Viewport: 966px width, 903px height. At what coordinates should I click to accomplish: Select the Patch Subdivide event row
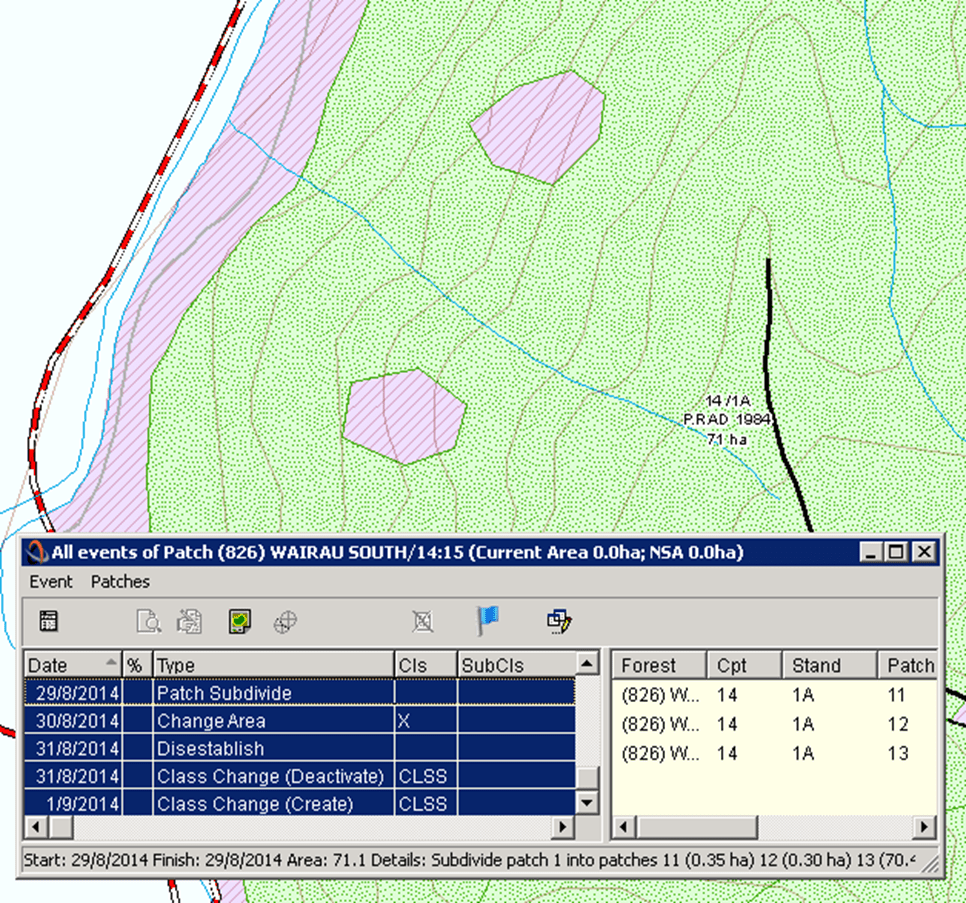click(299, 692)
